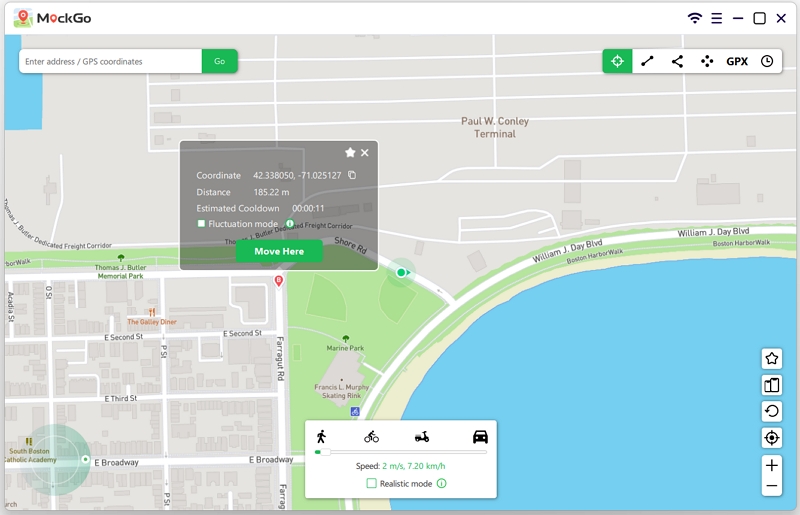Click the red pin marker on map
Viewport: 800px width, 515px height.
[279, 281]
